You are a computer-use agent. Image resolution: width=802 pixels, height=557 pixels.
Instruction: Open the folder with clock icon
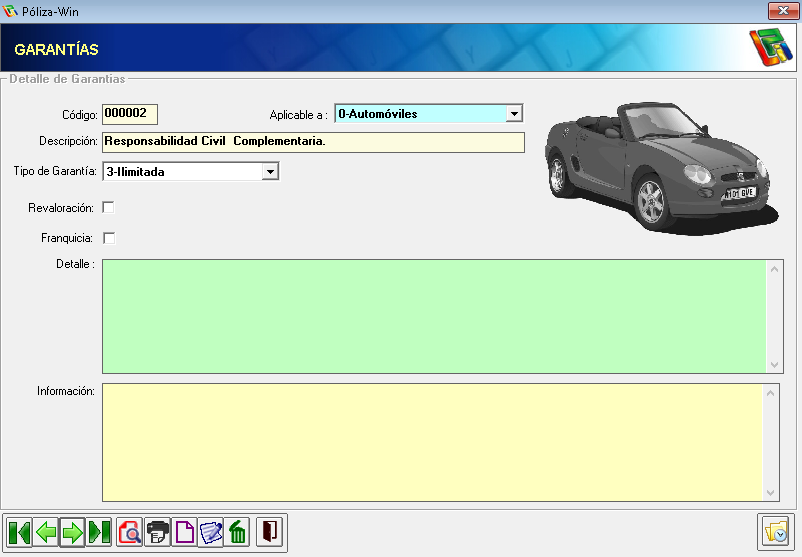tap(775, 532)
